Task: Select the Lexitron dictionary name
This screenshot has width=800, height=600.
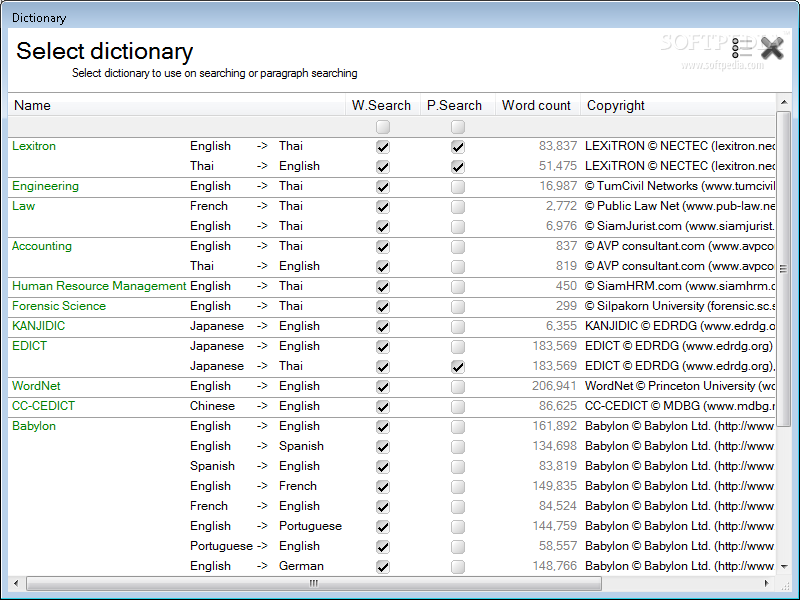Action: click(34, 146)
